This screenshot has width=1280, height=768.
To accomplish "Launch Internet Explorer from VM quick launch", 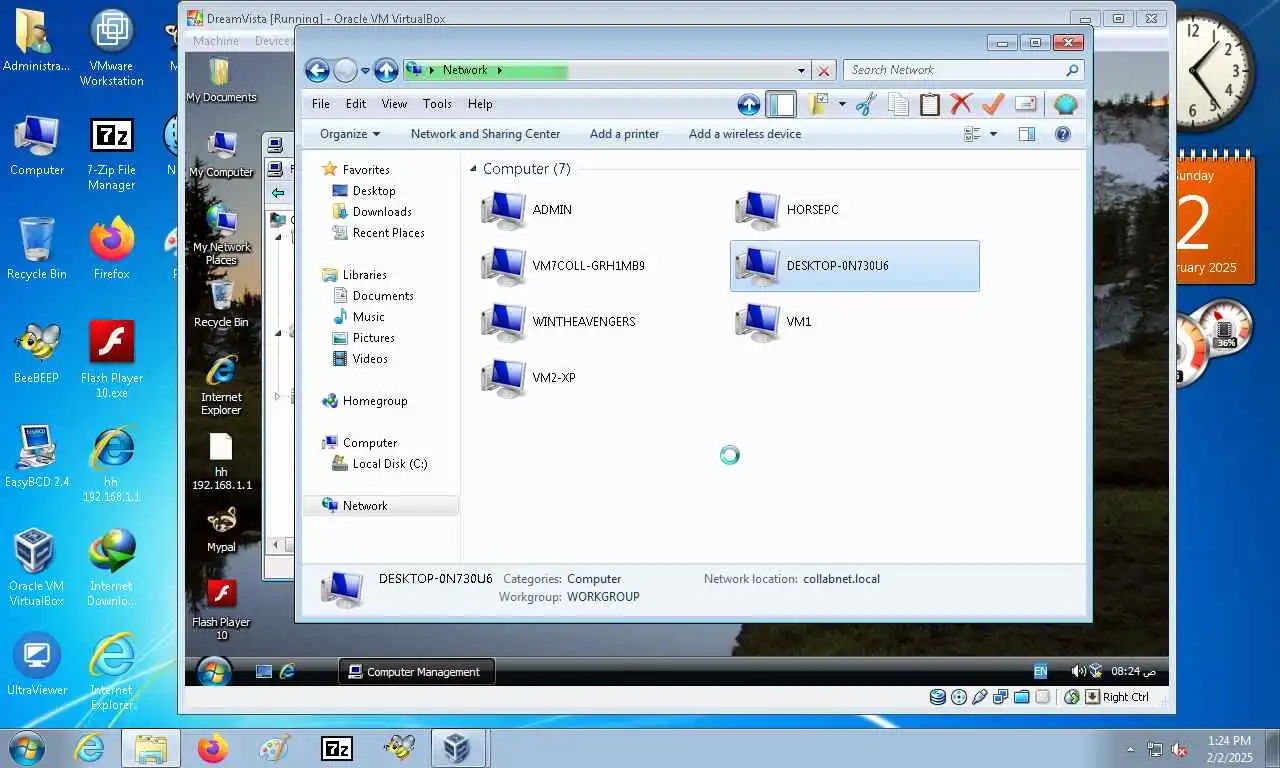I will point(288,672).
